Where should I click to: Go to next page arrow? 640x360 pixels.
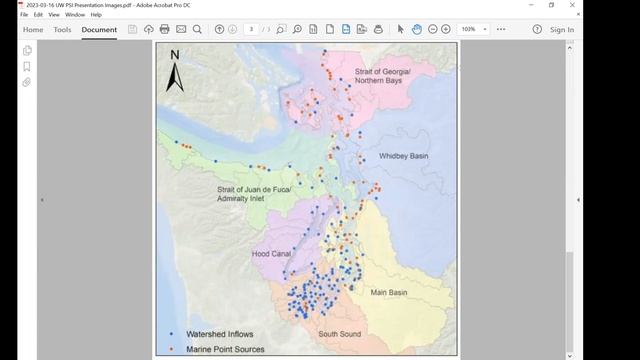(x=232, y=29)
